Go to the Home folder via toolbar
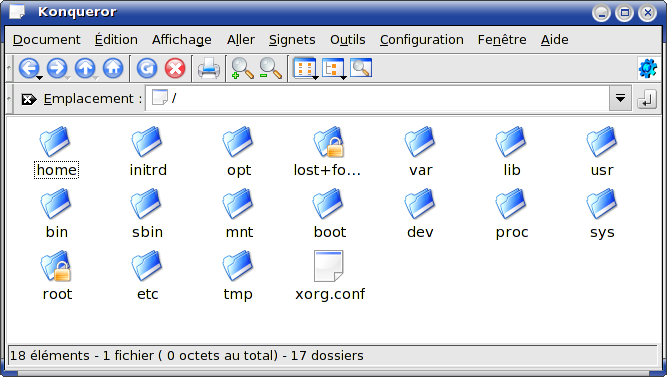Screen dimensions: 667x377 (x=113, y=68)
